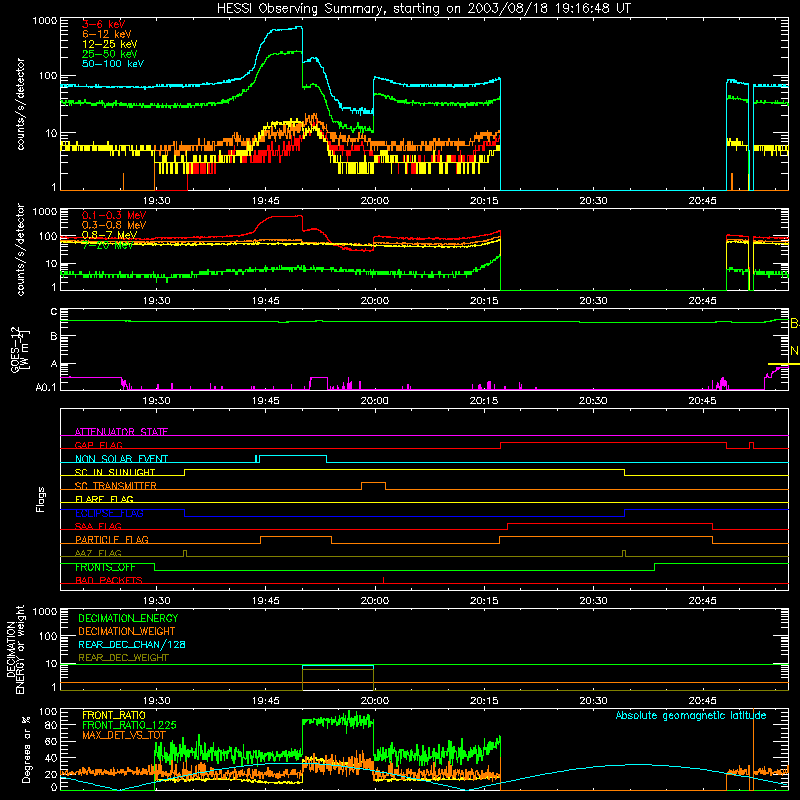This screenshot has width=800, height=800.
Task: Click the 'DECIMATION ENERGY or weight' axis title
Action: (15, 649)
